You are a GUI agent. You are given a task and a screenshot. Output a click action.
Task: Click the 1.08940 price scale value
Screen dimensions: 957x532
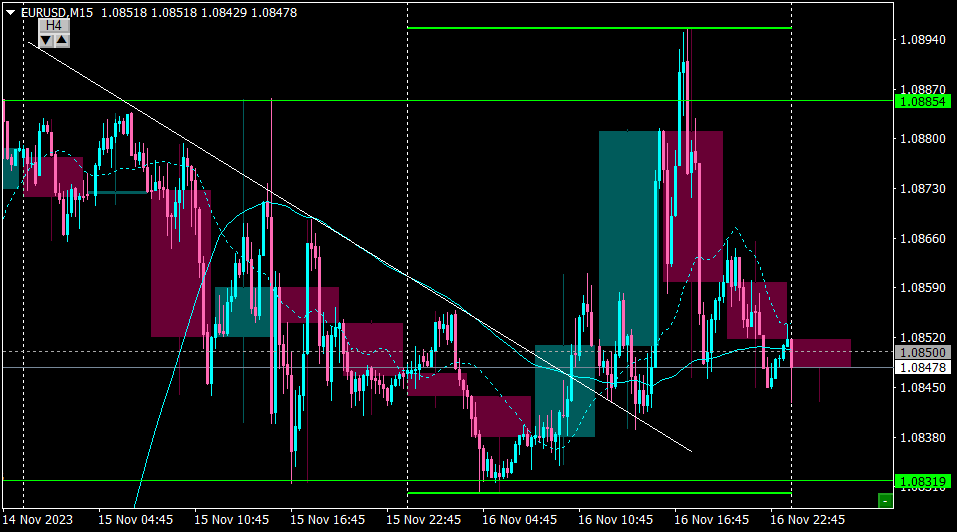923,40
